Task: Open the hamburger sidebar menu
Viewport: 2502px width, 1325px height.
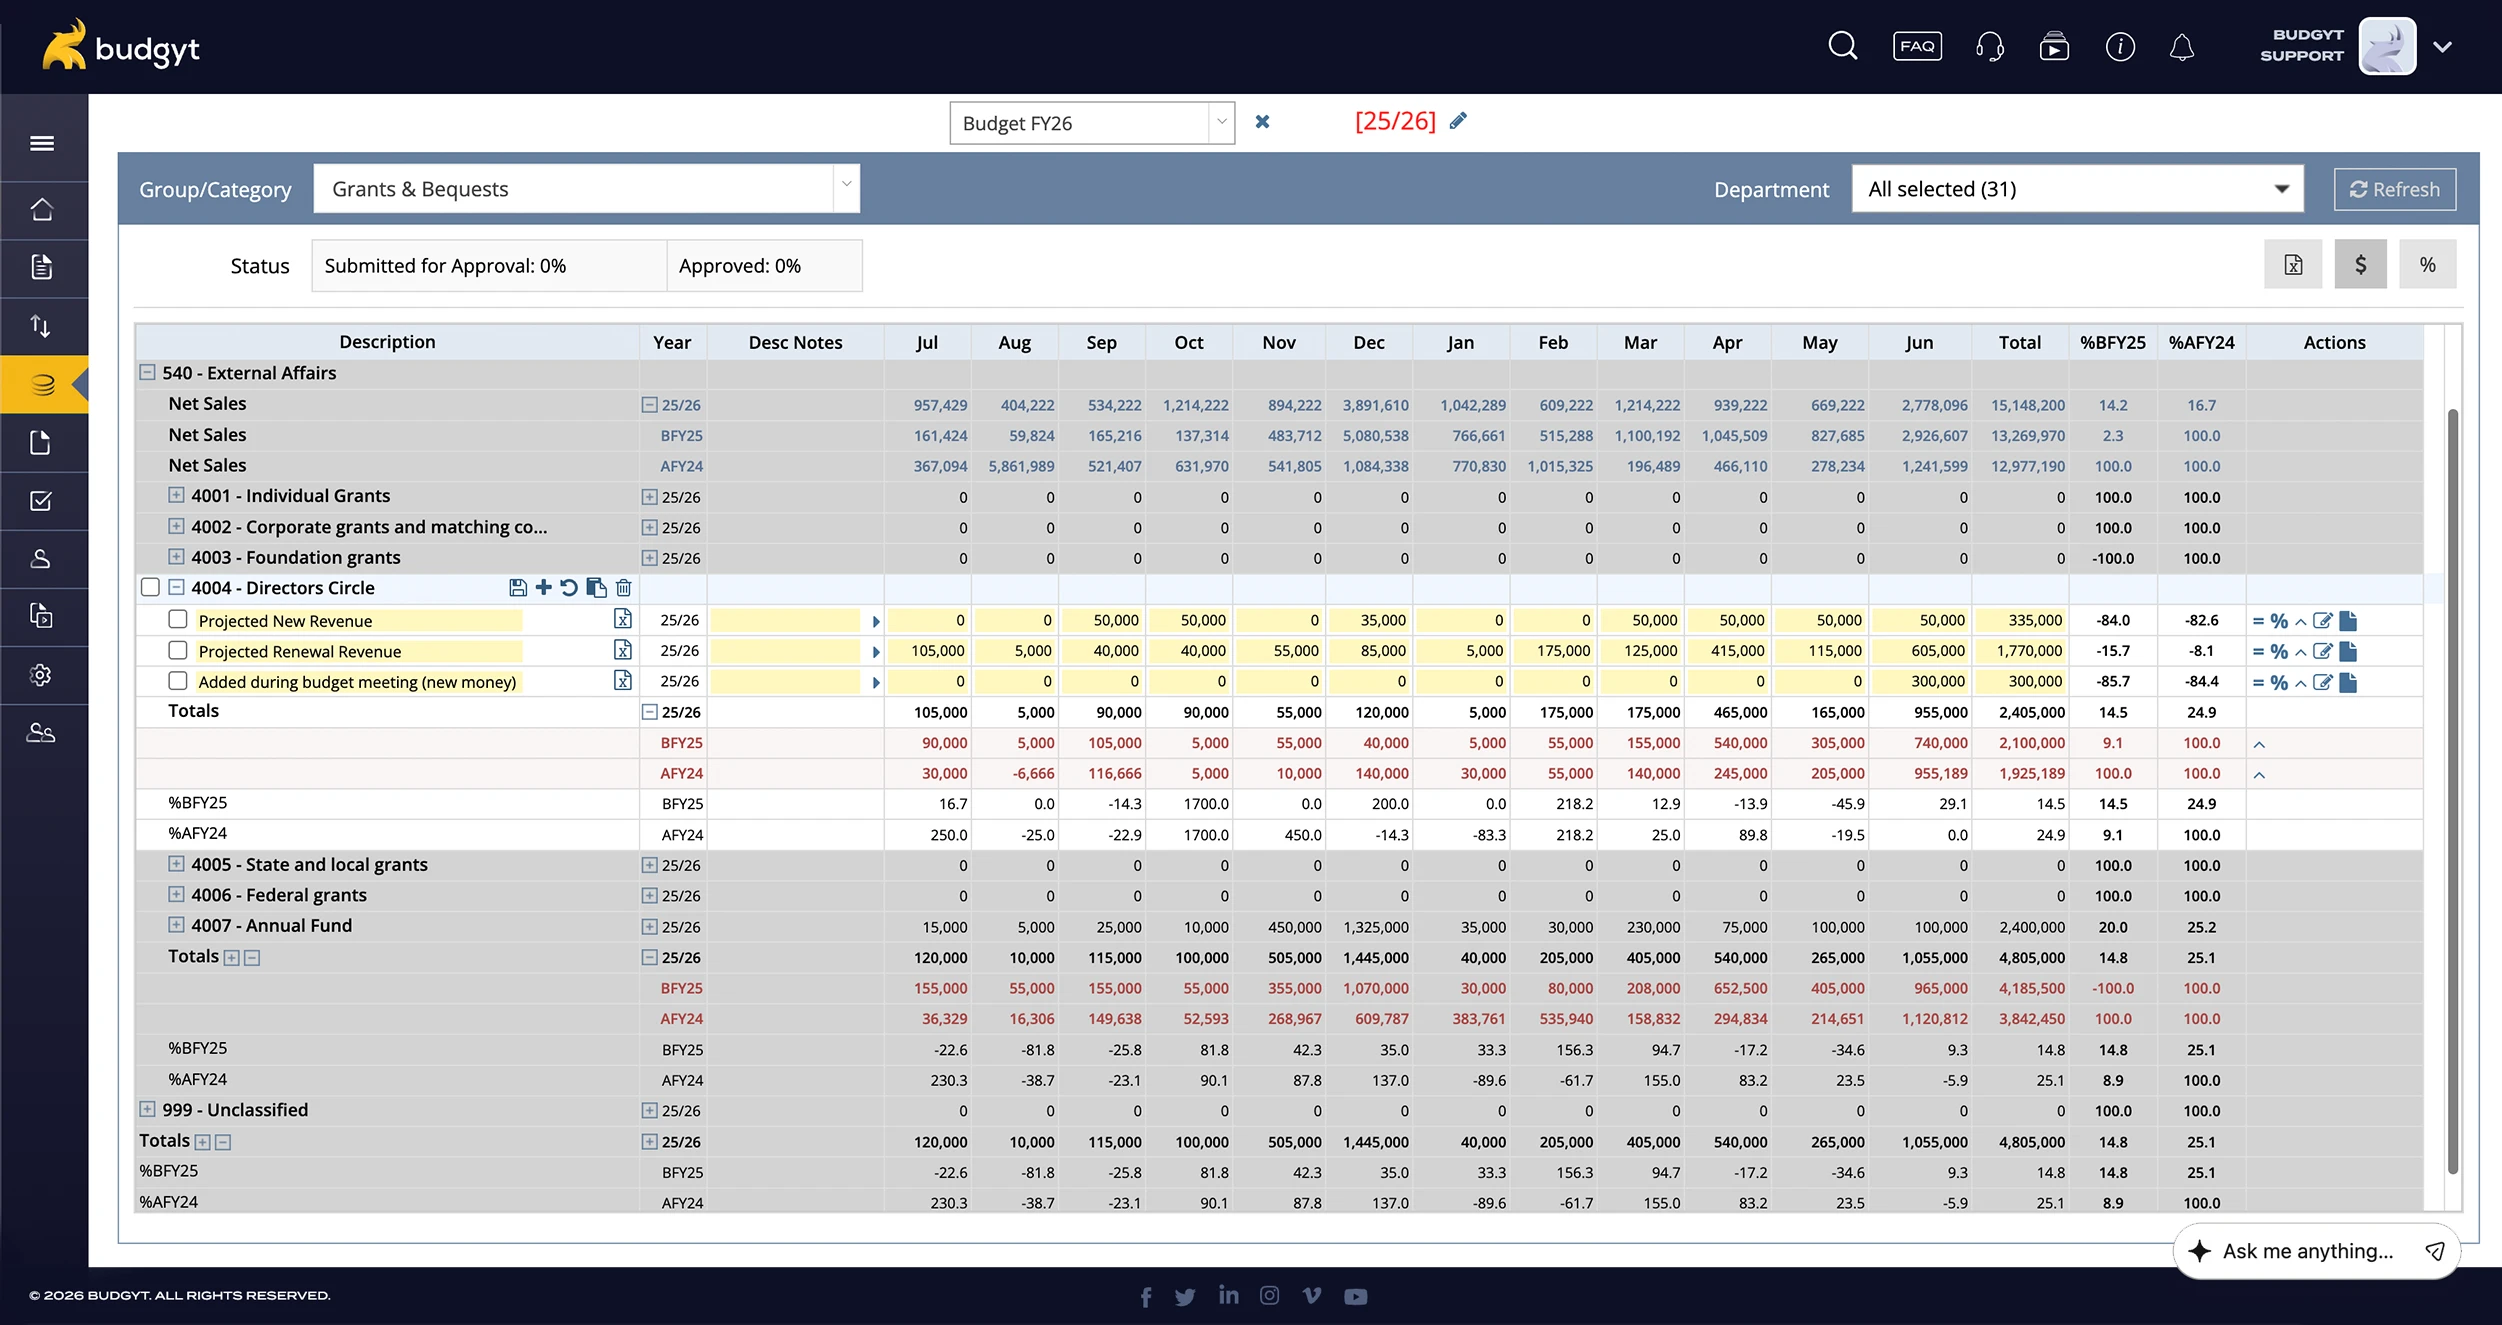Action: [42, 143]
